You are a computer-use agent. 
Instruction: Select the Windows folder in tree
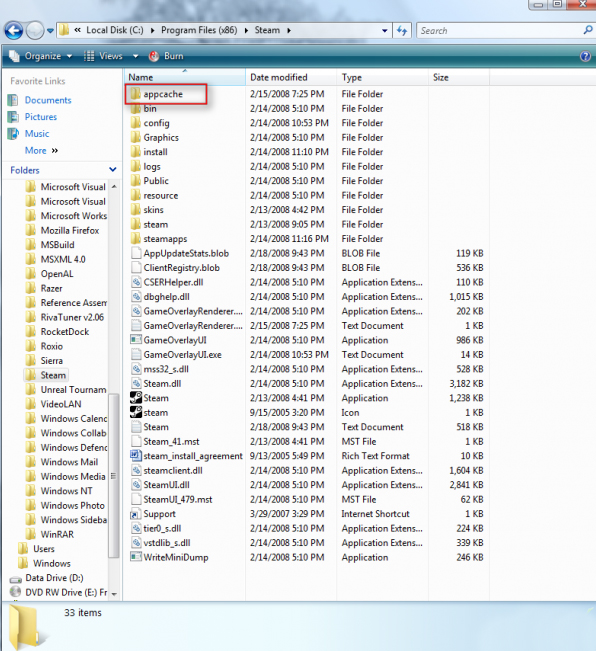[x=44, y=563]
